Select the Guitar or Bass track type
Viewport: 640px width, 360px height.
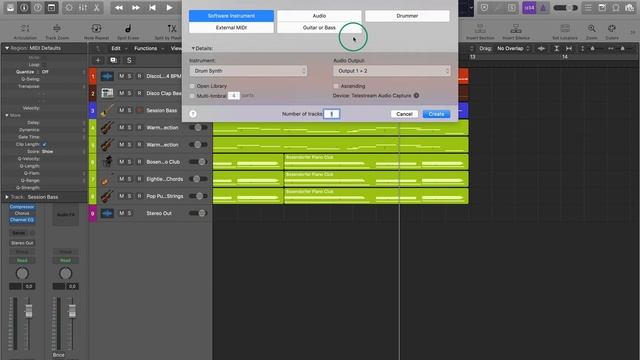coord(319,28)
